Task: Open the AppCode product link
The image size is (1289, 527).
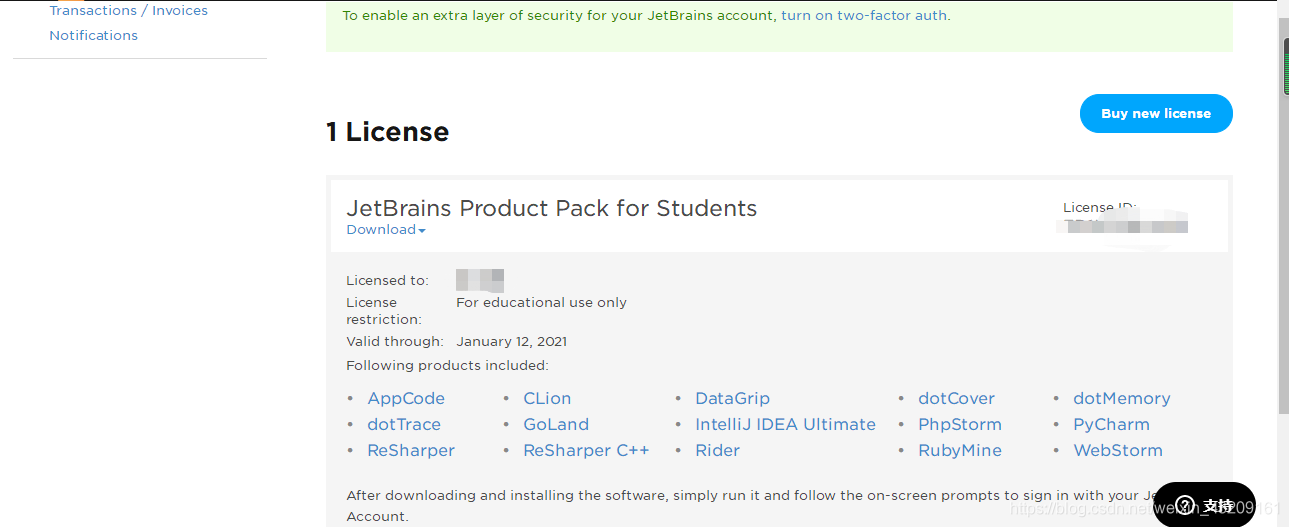Action: coord(406,398)
